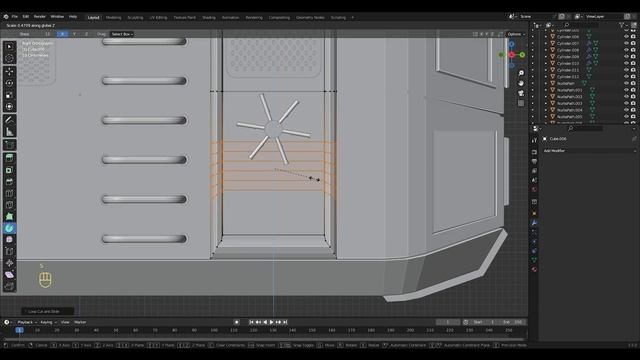Image resolution: width=640 pixels, height=360 pixels.
Task: Select the Smooth vertices tool
Action: [x=9, y=240]
